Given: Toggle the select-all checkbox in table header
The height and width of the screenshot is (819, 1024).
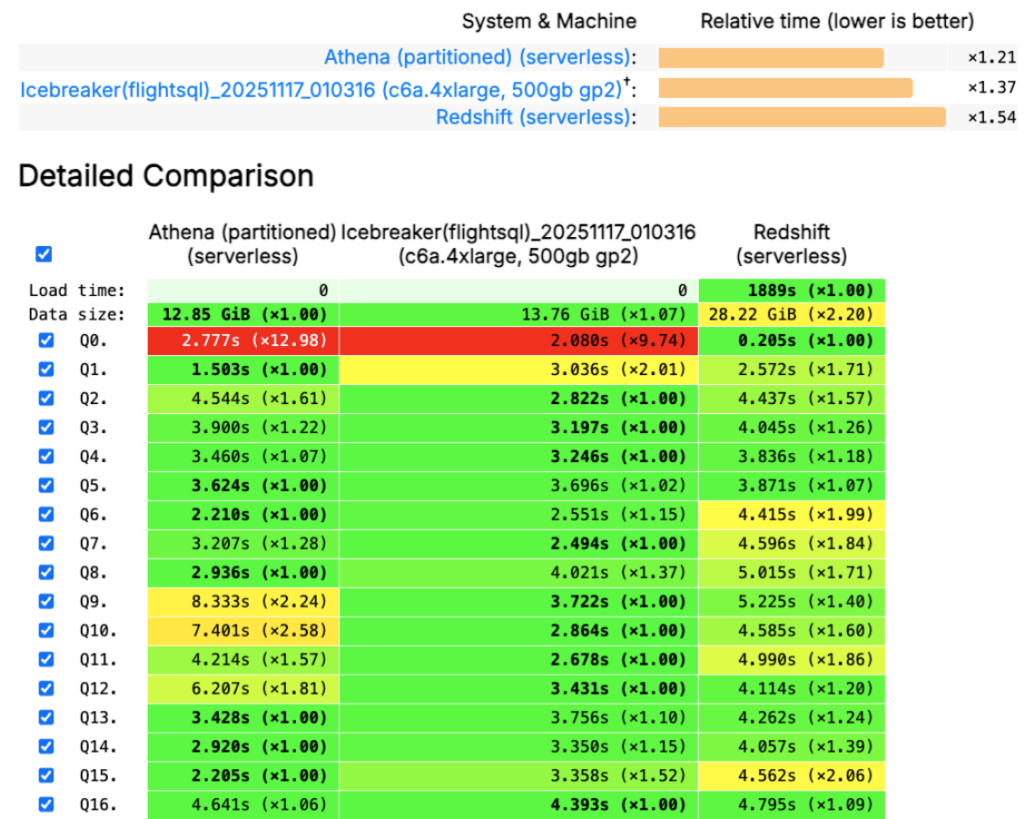Looking at the screenshot, I should (43, 254).
